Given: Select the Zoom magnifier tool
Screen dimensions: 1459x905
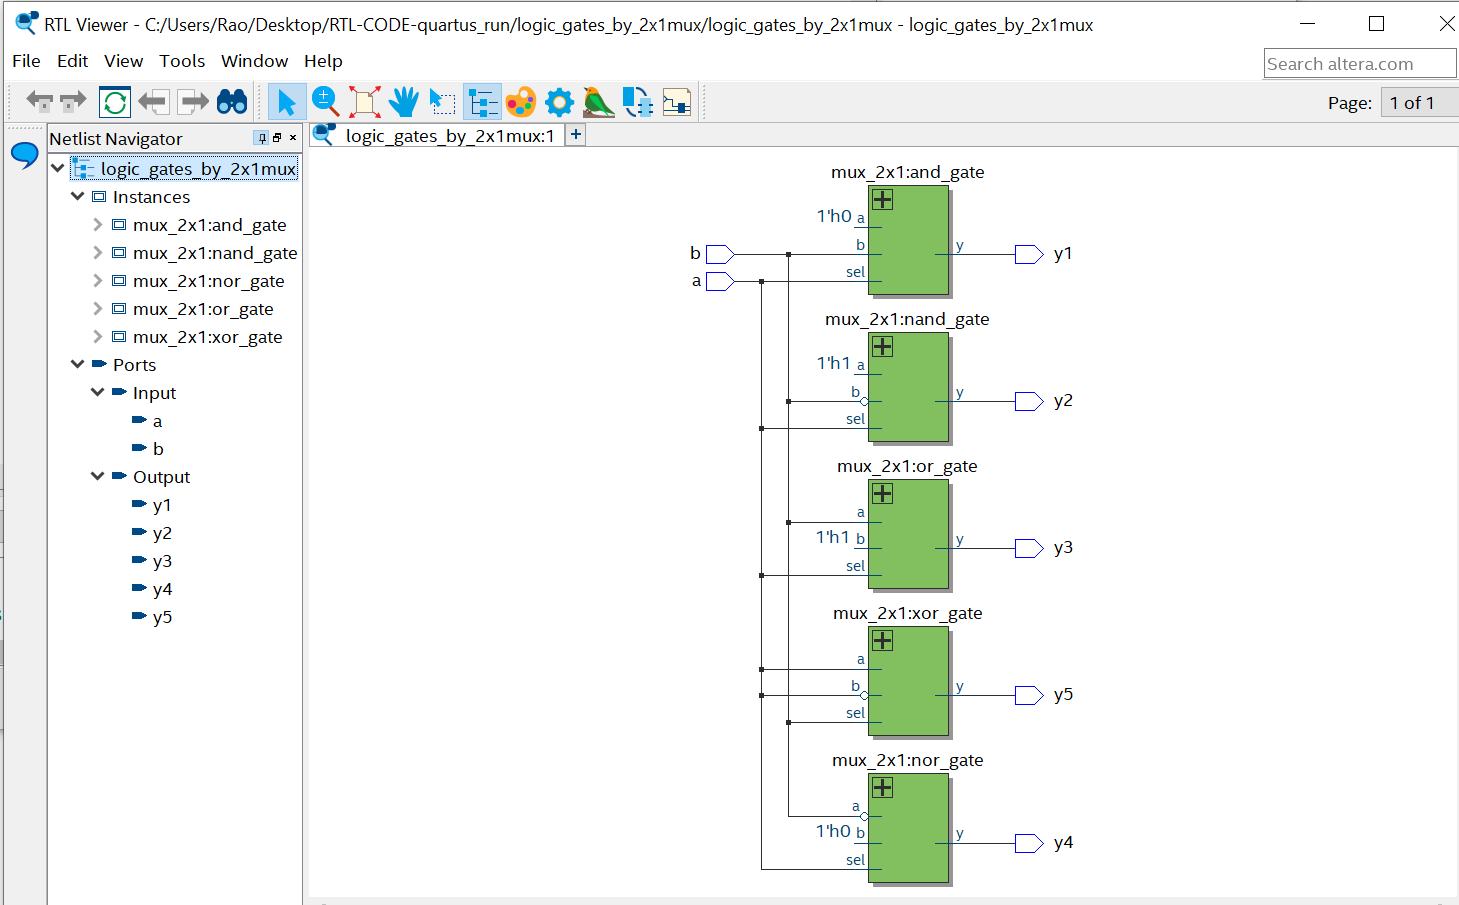Looking at the screenshot, I should click(325, 101).
